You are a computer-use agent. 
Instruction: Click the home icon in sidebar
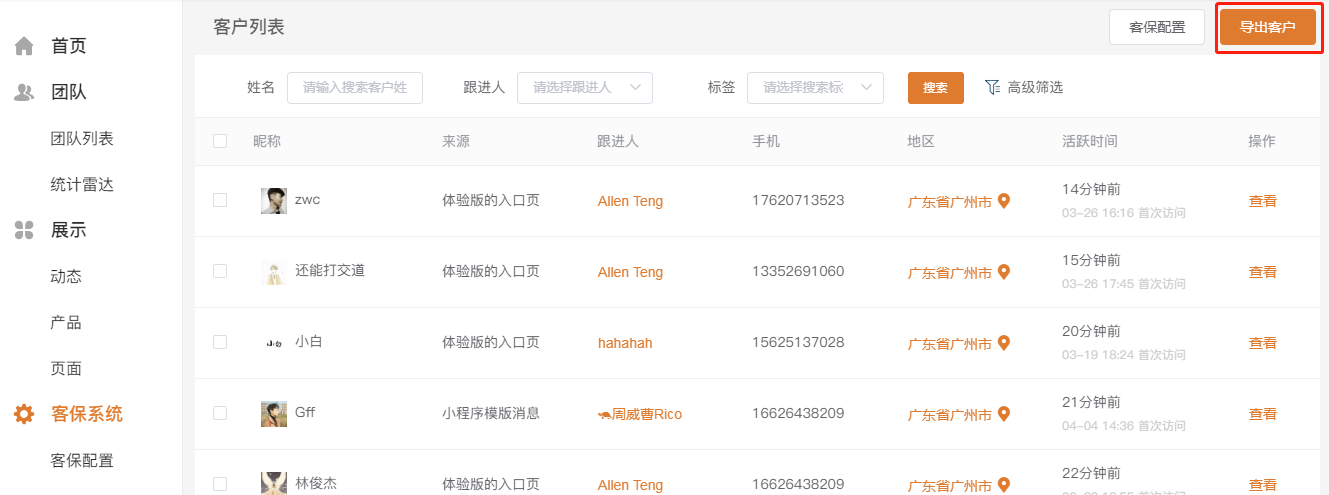coord(24,46)
